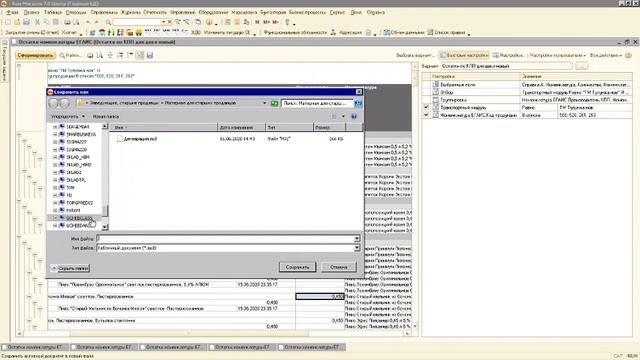Viewport: 640px width, 360px height.
Task: Click the Вариант ellipsis select button
Action: [x=582, y=66]
